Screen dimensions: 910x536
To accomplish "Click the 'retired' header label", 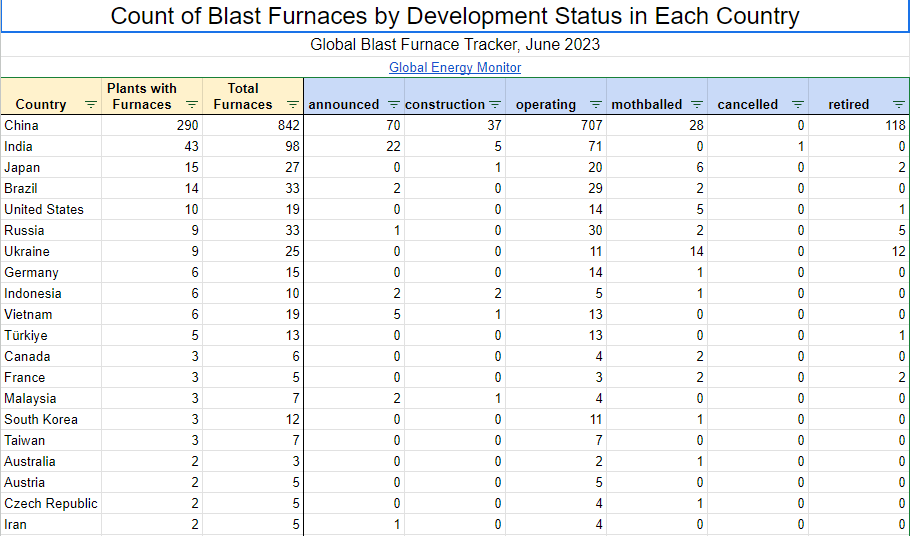I will pos(848,104).
